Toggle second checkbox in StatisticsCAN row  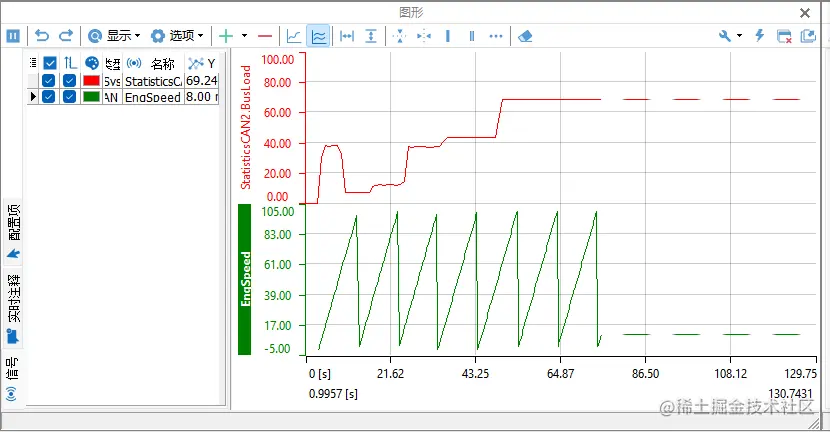(x=69, y=80)
